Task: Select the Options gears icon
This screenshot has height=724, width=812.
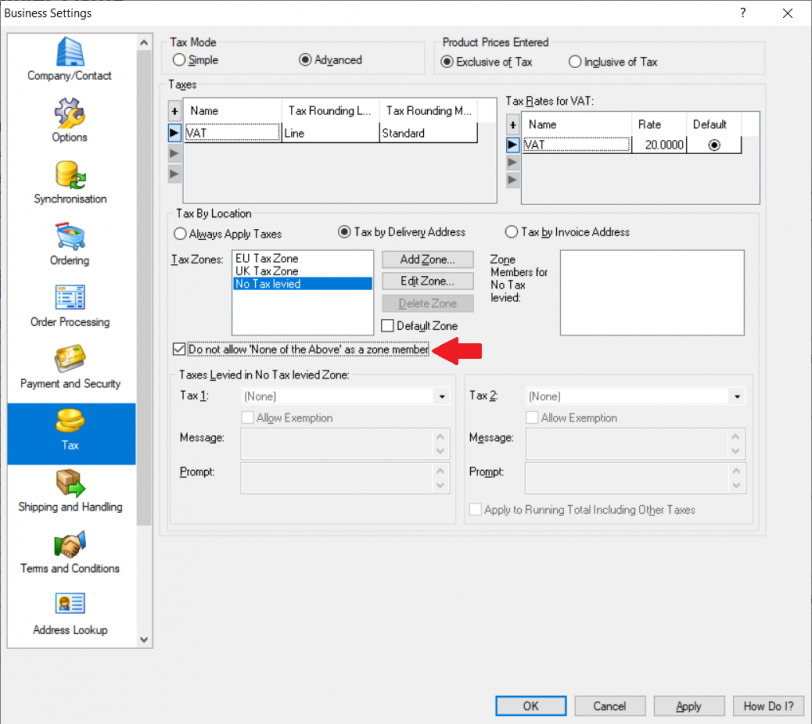Action: click(x=70, y=112)
